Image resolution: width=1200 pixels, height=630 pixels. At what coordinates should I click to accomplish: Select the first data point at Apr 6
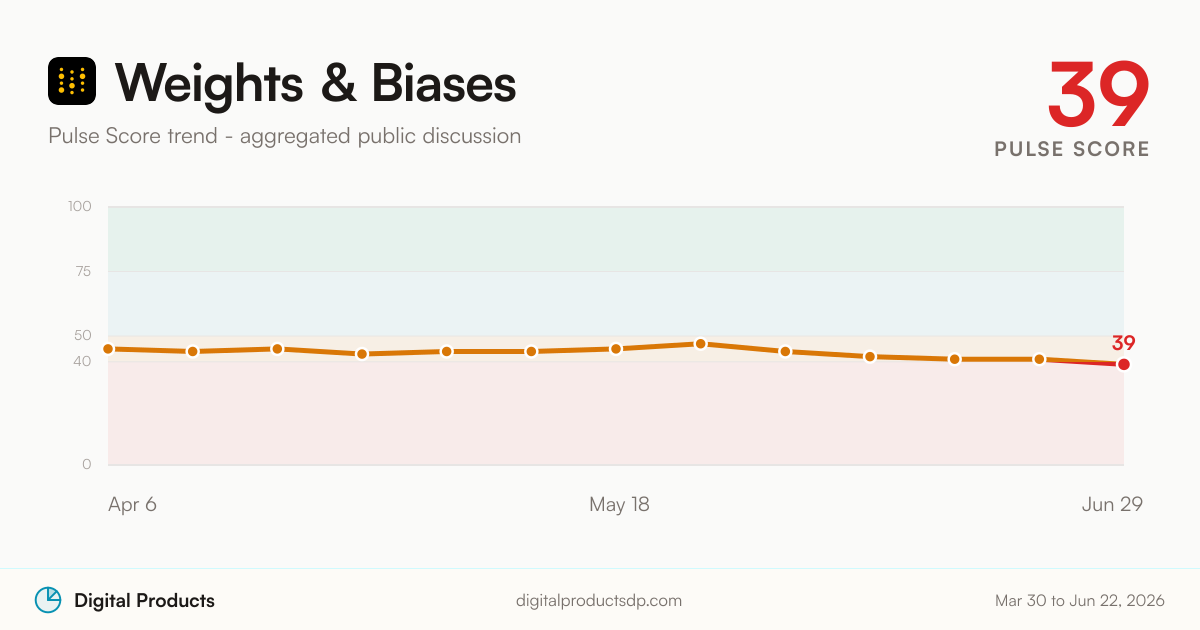pos(108,349)
